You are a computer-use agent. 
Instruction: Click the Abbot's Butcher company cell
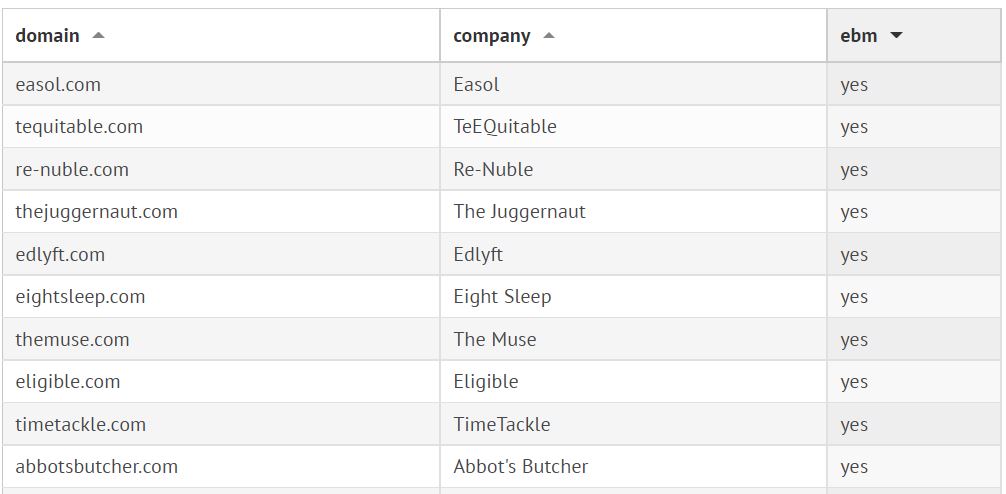tap(520, 467)
